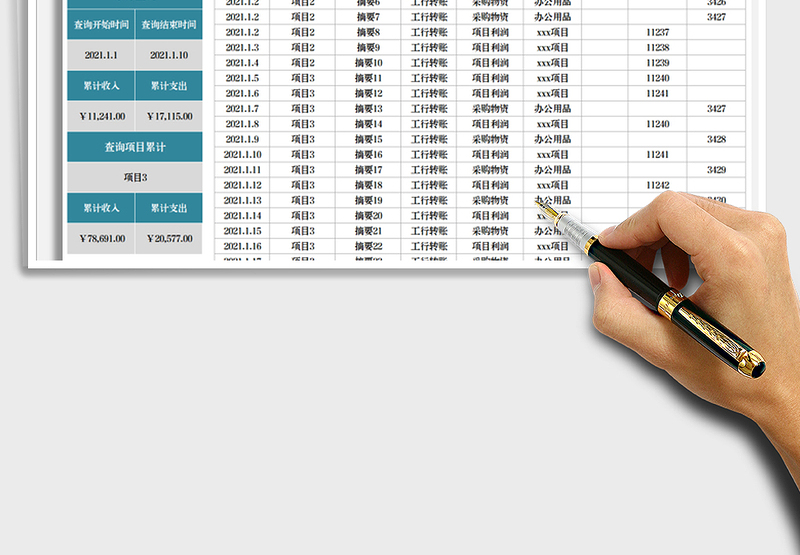800x555 pixels.
Task: Click the 摘要22 summary cell
Action: 369,246
